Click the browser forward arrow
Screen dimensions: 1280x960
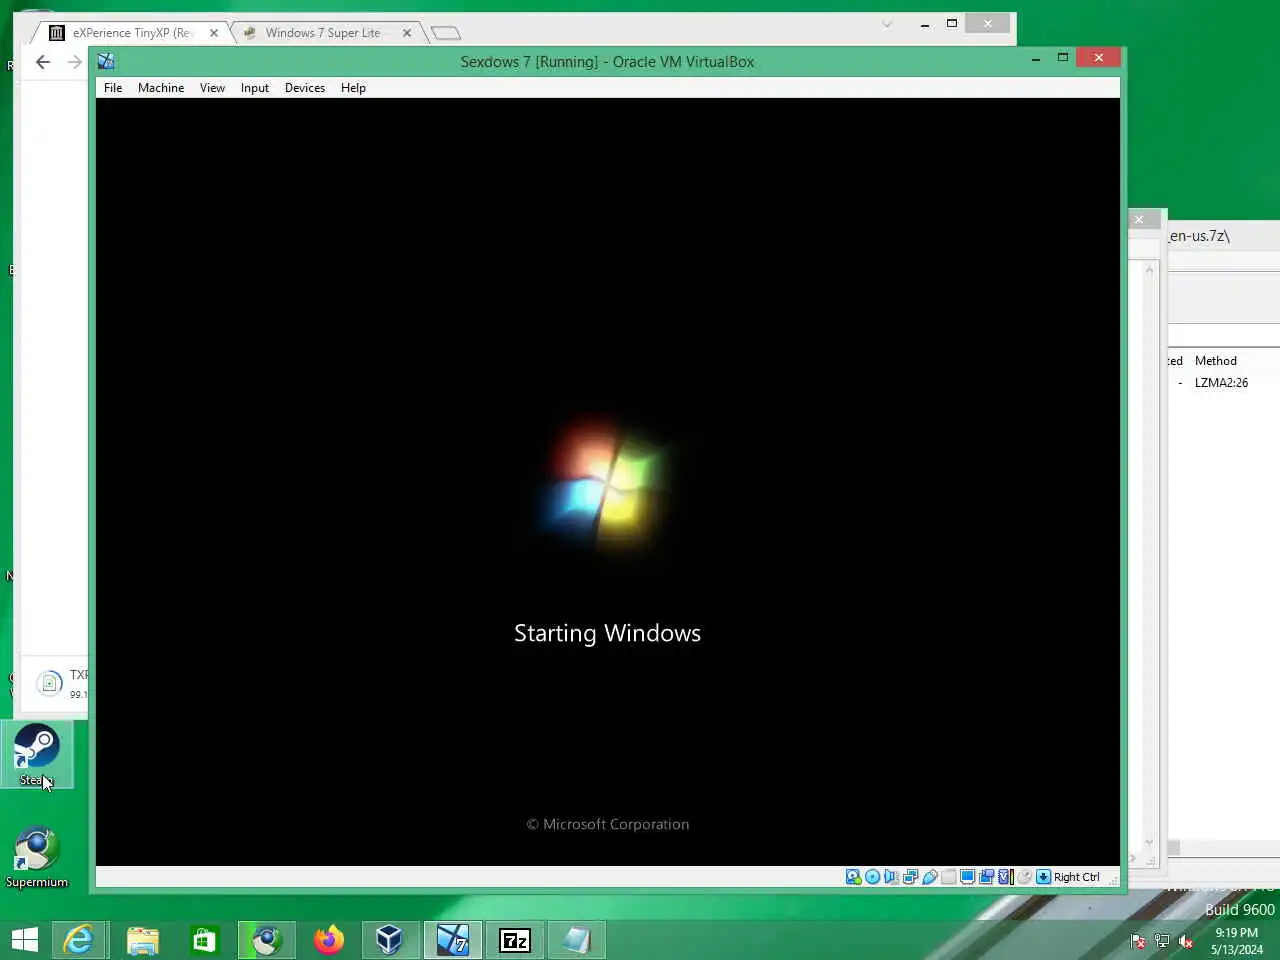tap(75, 62)
